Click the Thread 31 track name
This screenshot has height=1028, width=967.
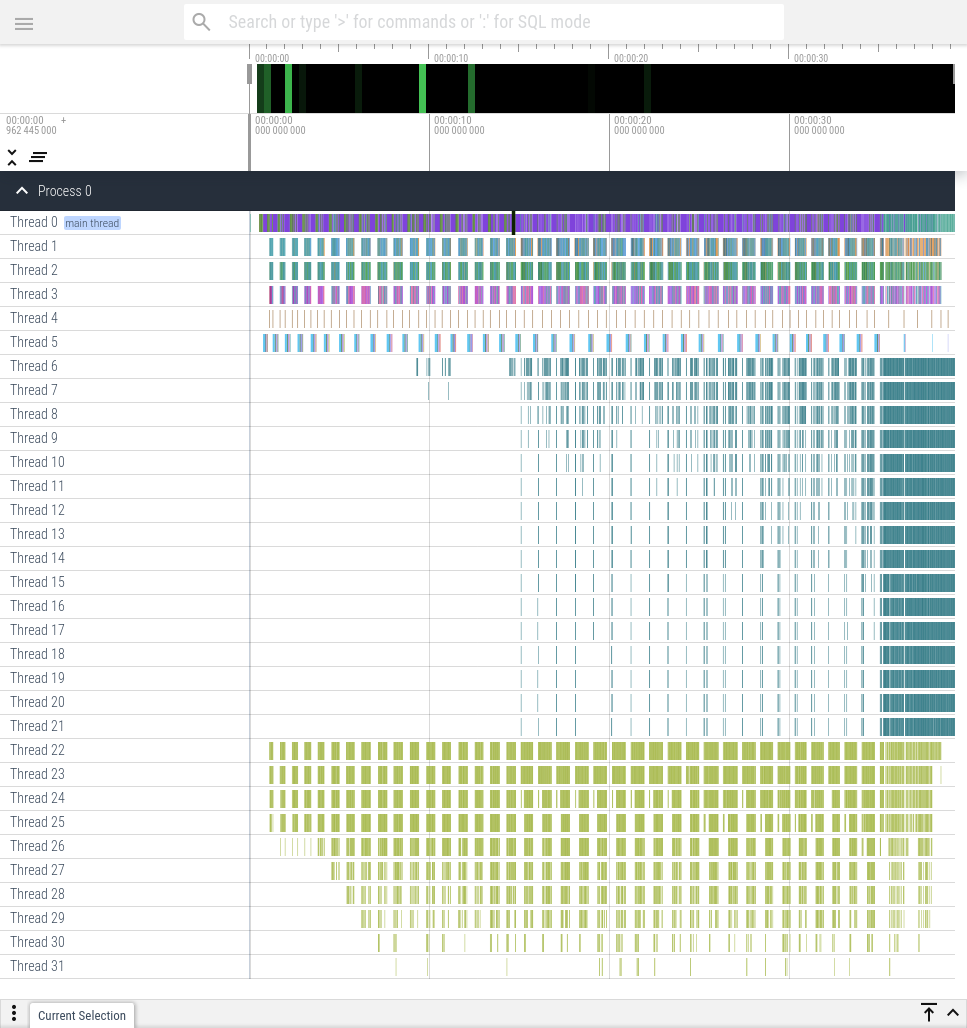click(37, 966)
